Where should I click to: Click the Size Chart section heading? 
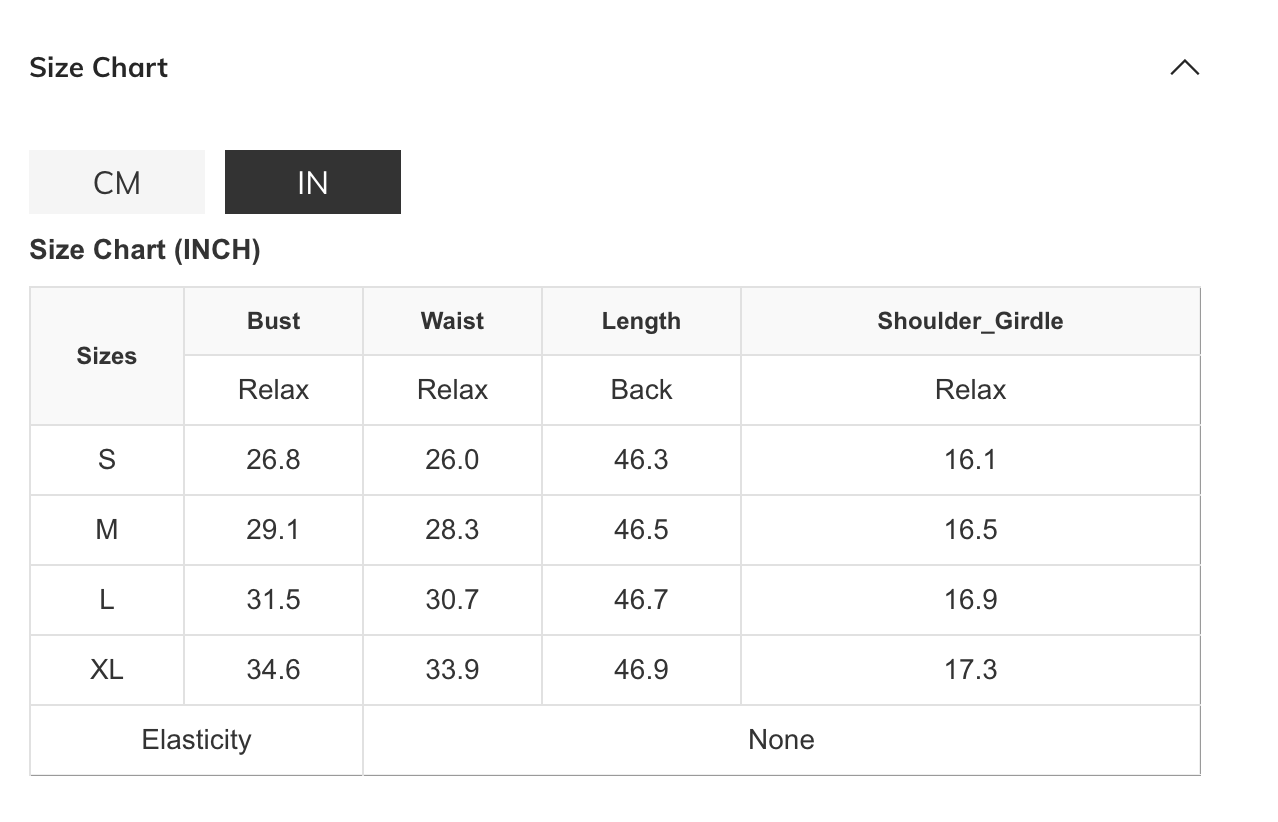[x=99, y=68]
